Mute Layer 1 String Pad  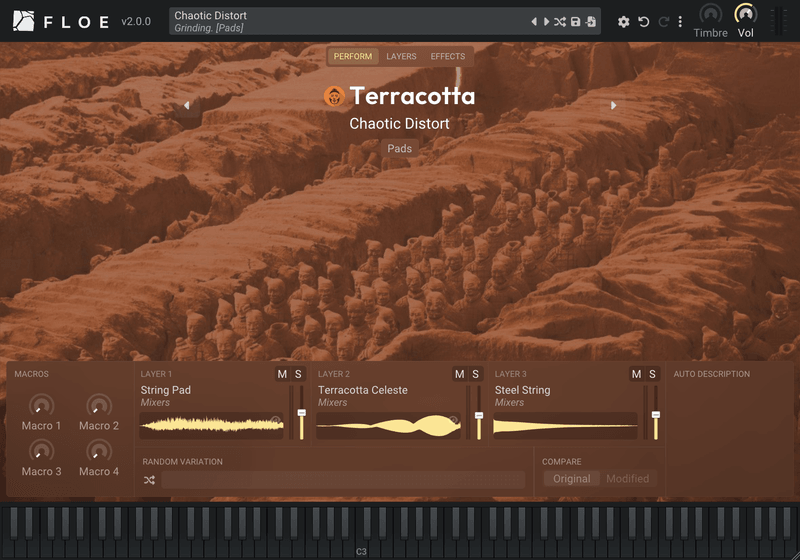[x=282, y=374]
